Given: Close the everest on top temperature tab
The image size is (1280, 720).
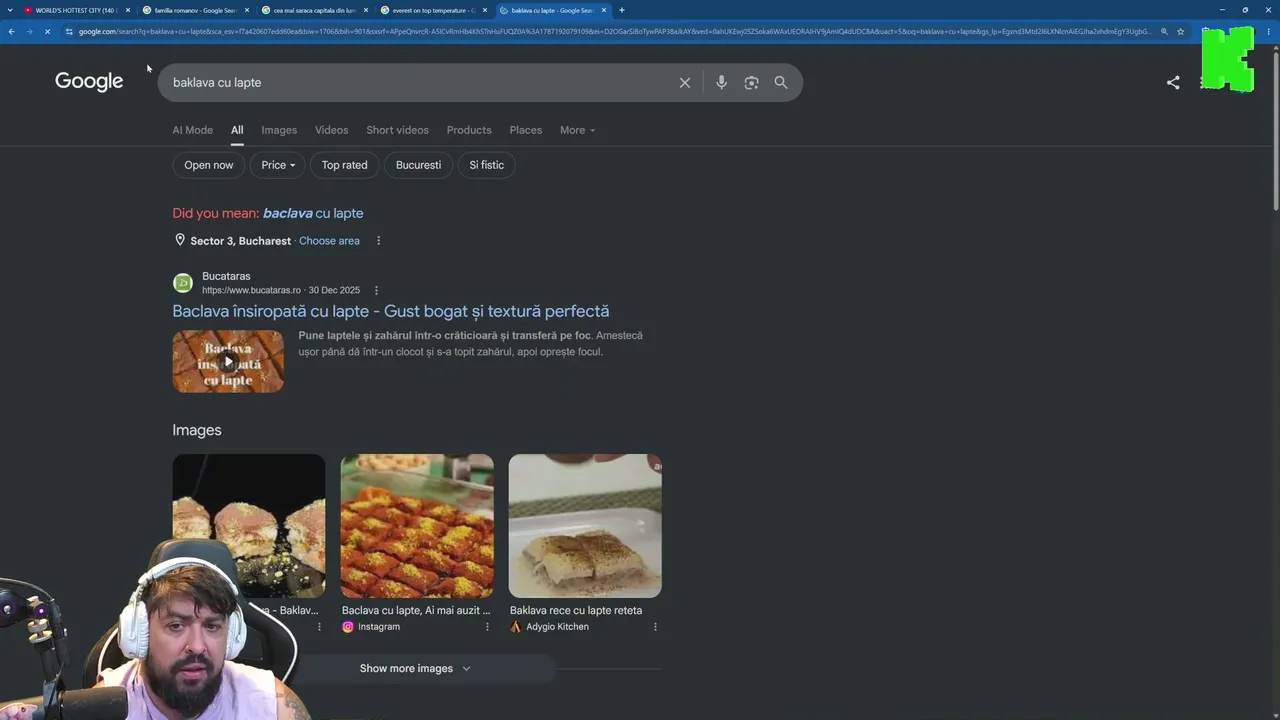Looking at the screenshot, I should tap(485, 10).
